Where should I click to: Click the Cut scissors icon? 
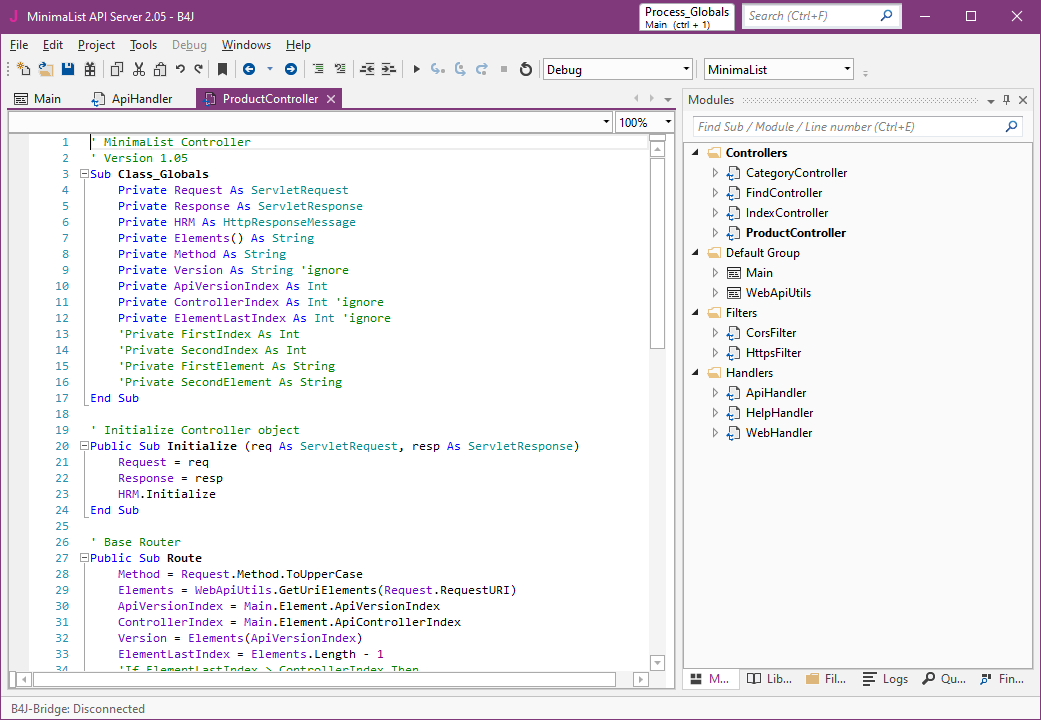point(138,69)
